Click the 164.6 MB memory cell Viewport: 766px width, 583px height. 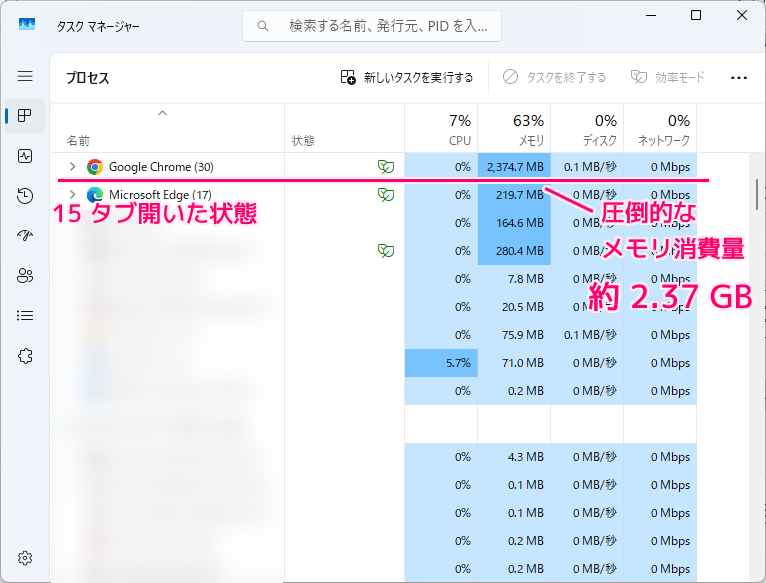[x=514, y=223]
